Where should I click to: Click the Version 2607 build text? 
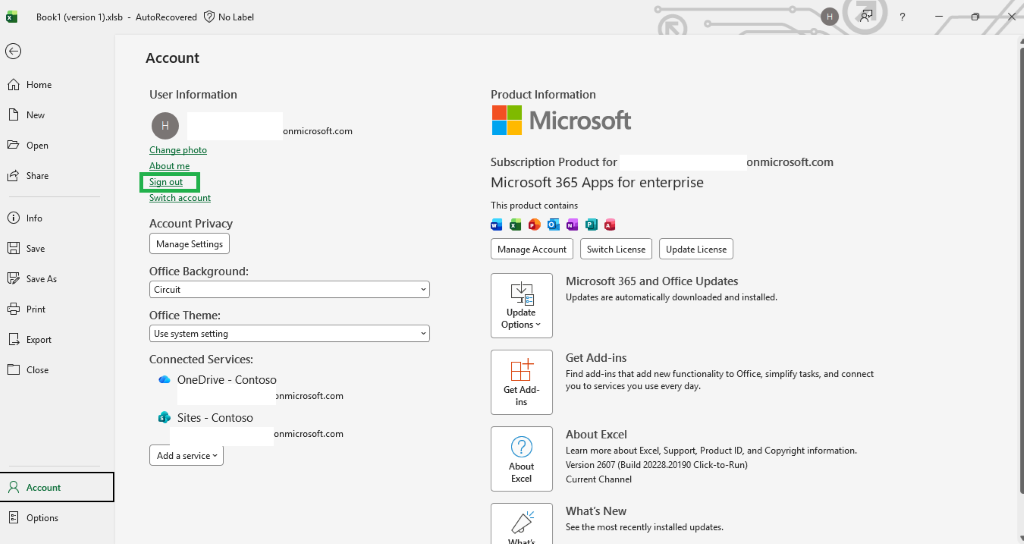(656, 465)
